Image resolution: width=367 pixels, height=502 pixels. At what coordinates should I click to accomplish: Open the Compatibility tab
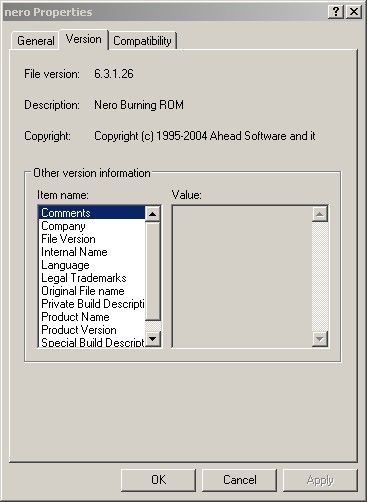142,41
